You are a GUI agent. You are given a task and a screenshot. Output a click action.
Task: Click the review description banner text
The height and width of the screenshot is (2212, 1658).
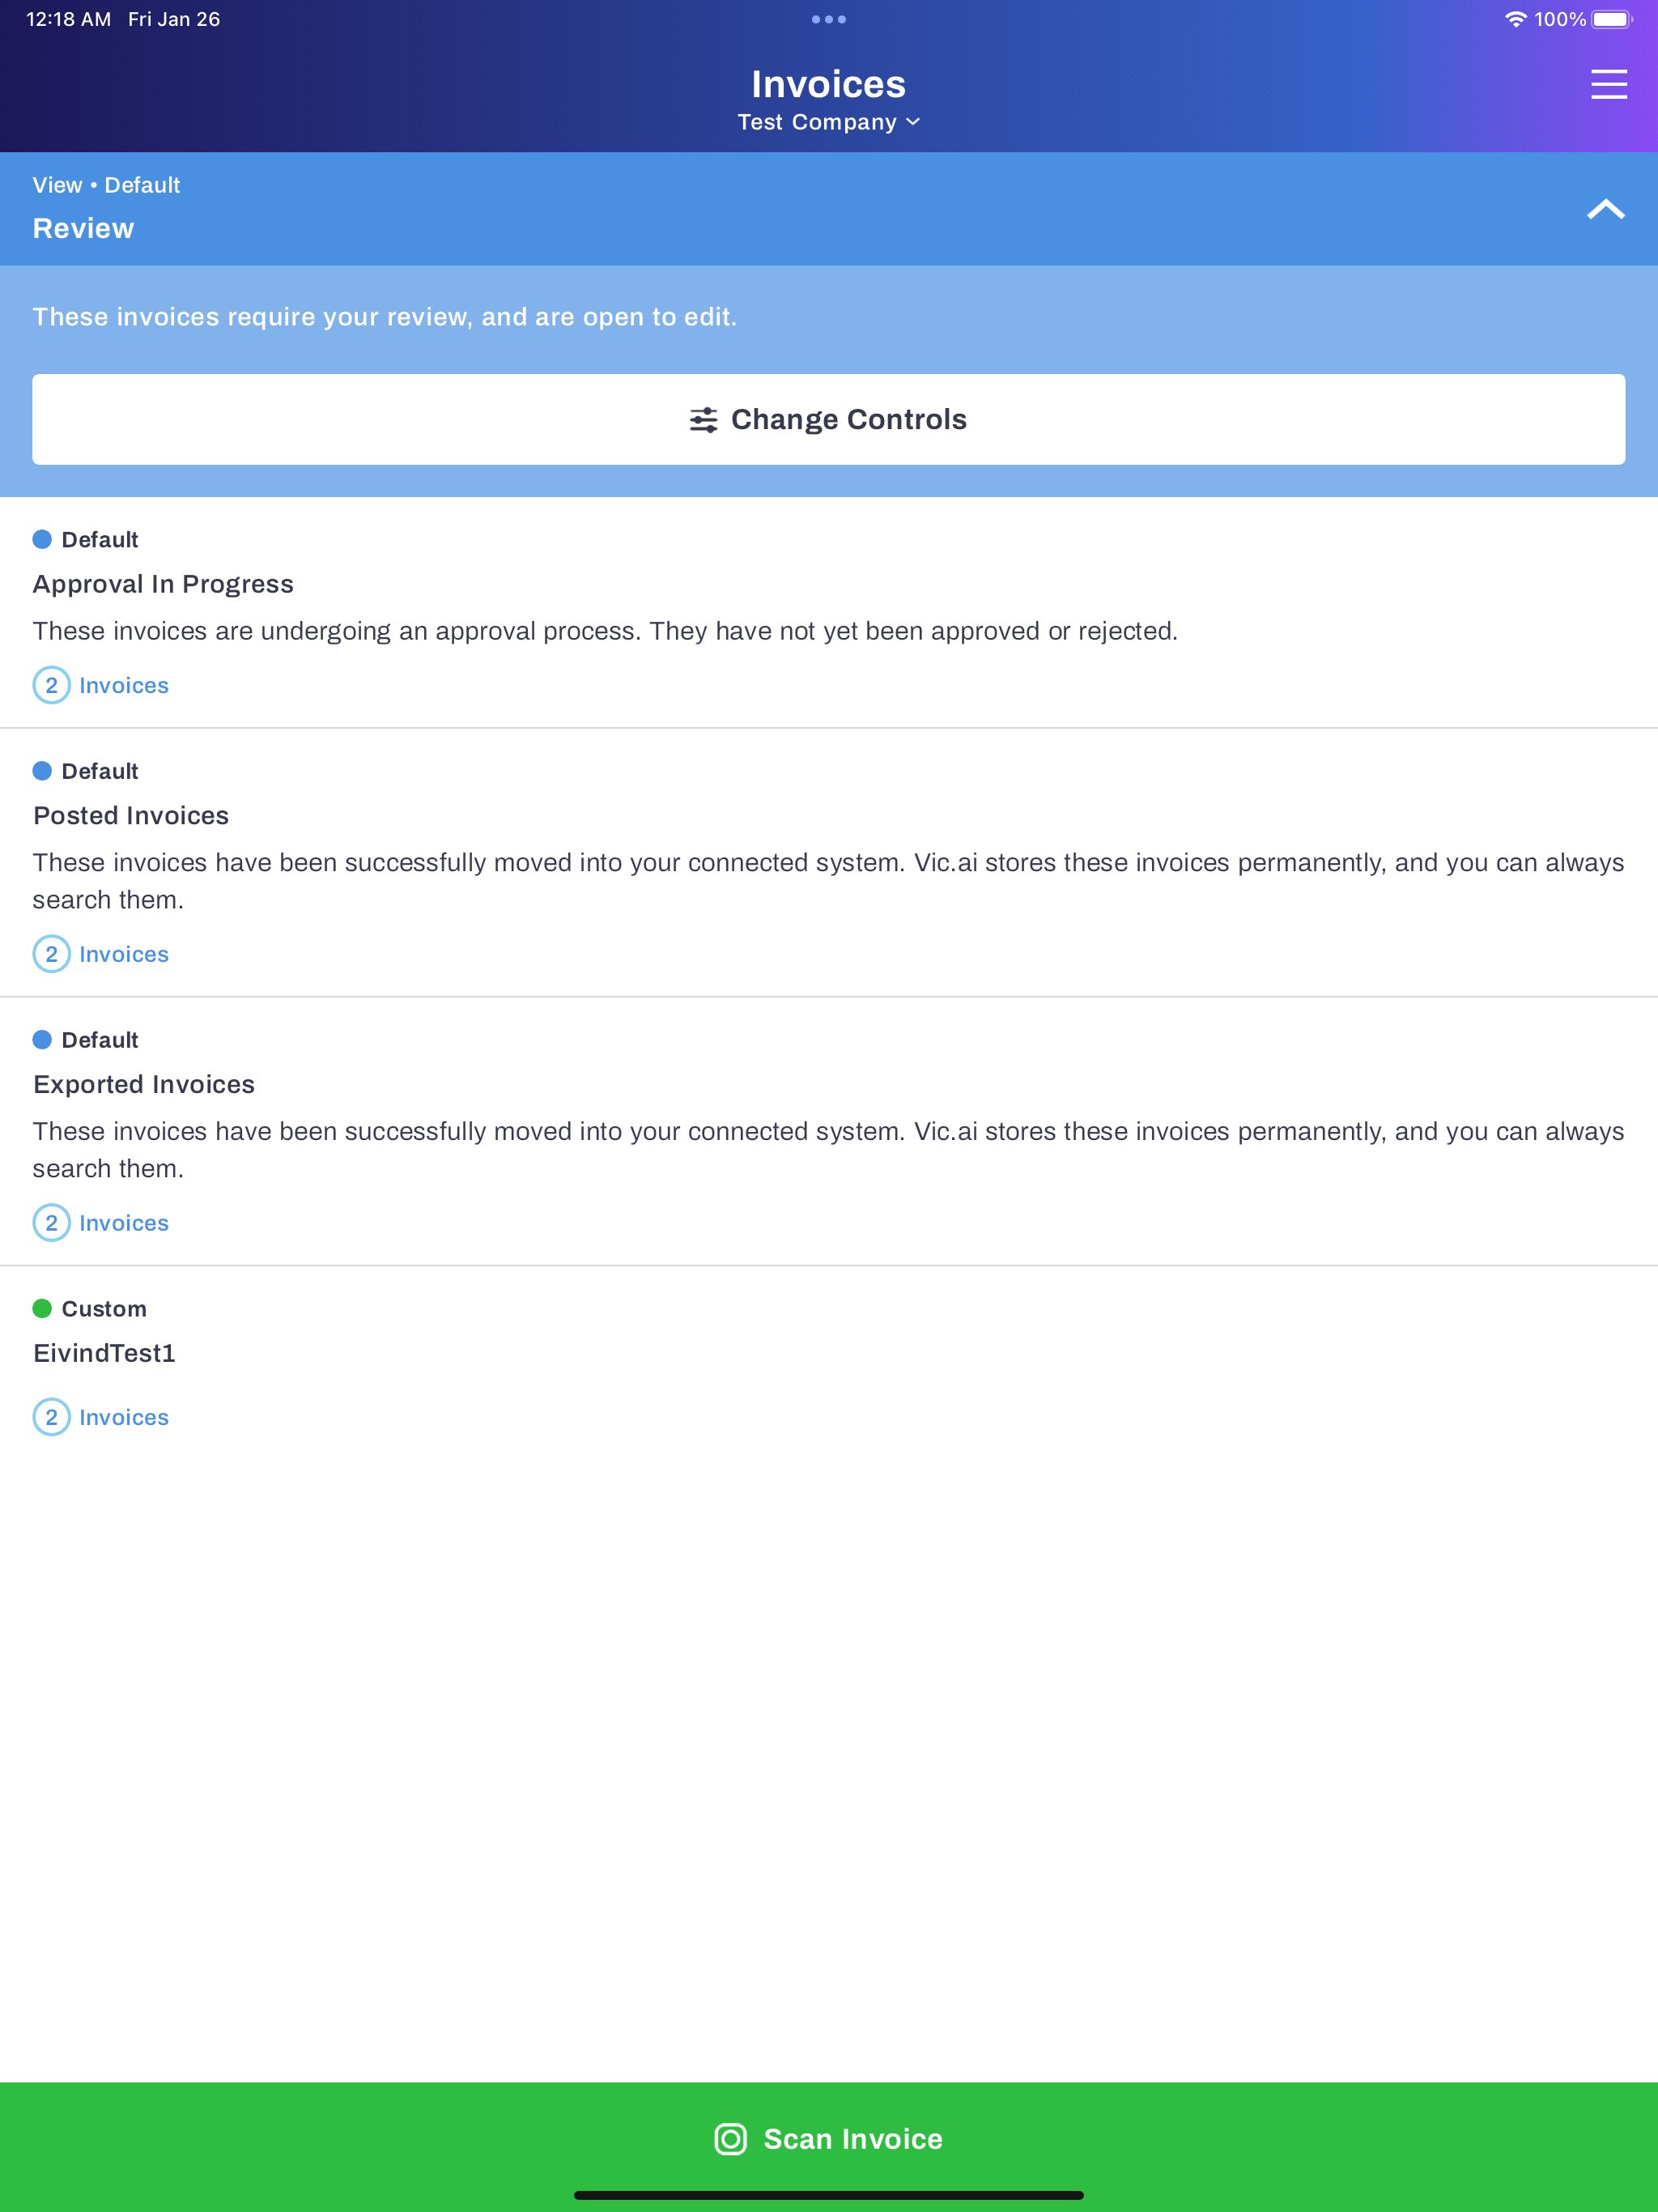(x=385, y=317)
